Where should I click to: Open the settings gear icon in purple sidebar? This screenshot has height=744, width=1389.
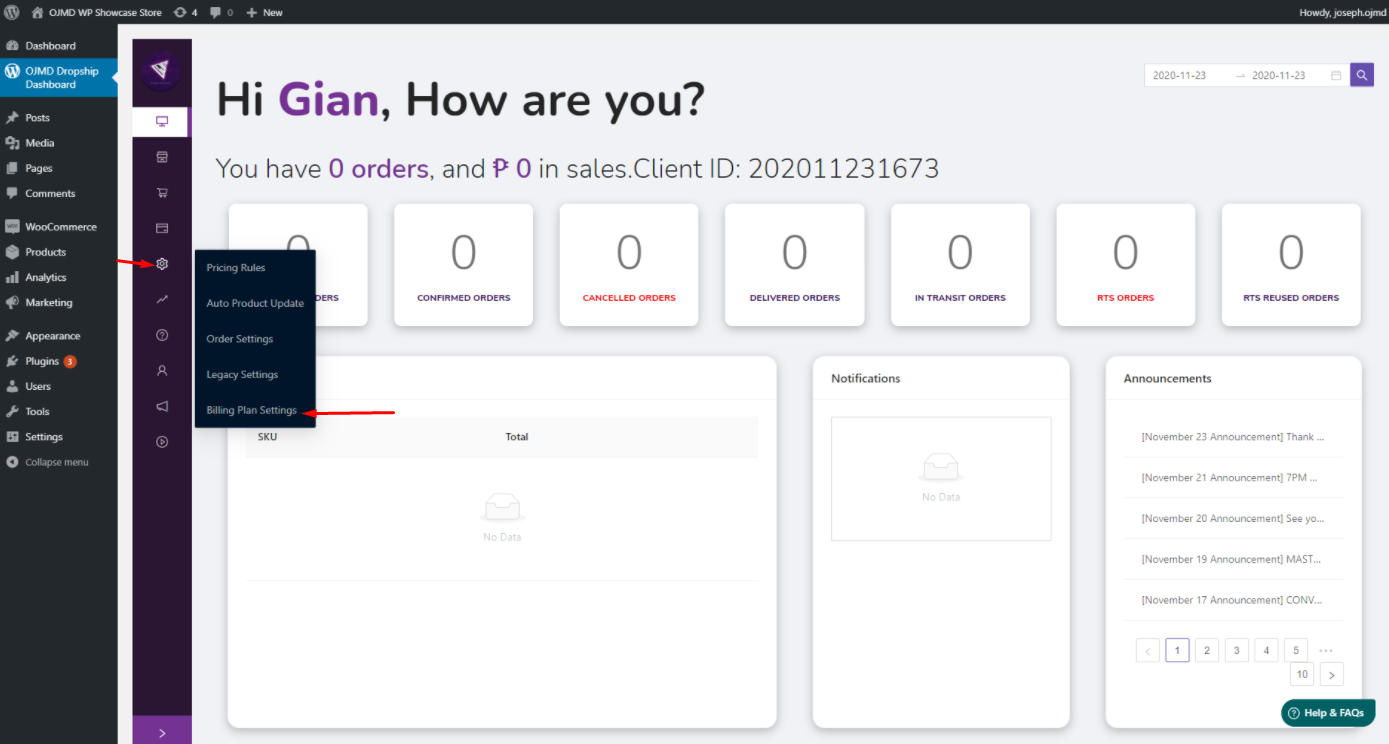coord(162,264)
